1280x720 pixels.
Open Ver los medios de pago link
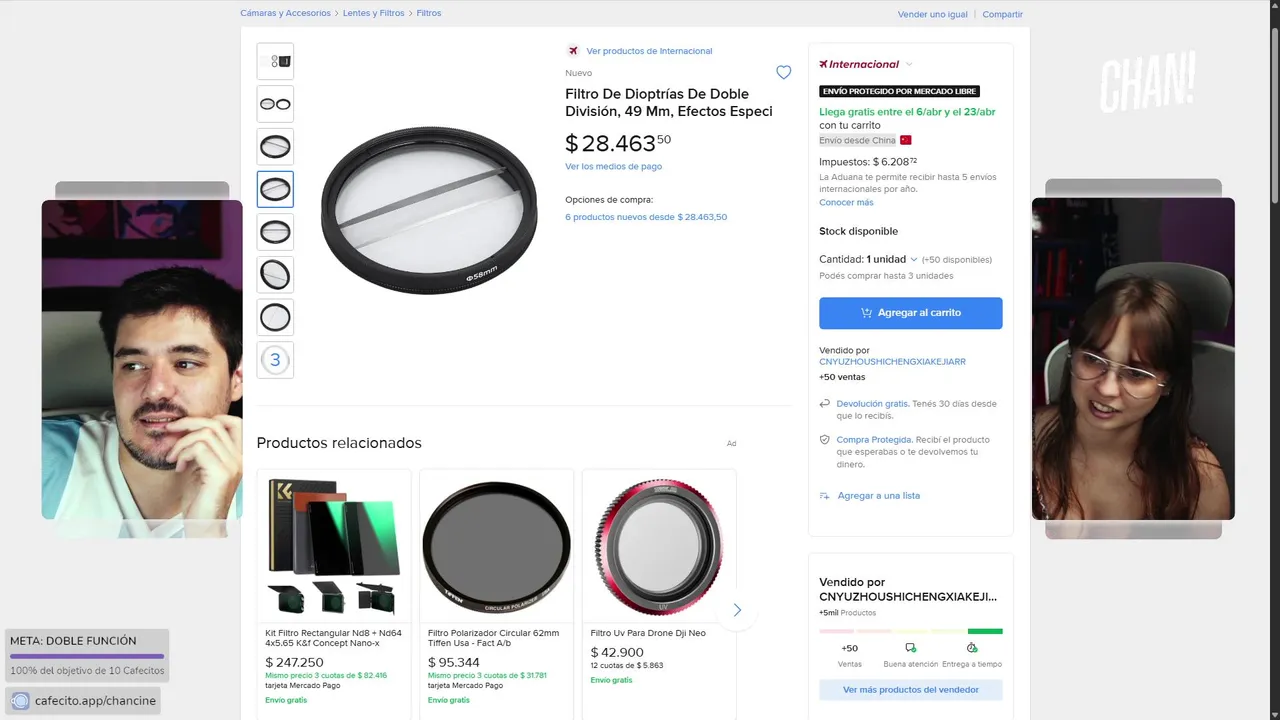(613, 166)
